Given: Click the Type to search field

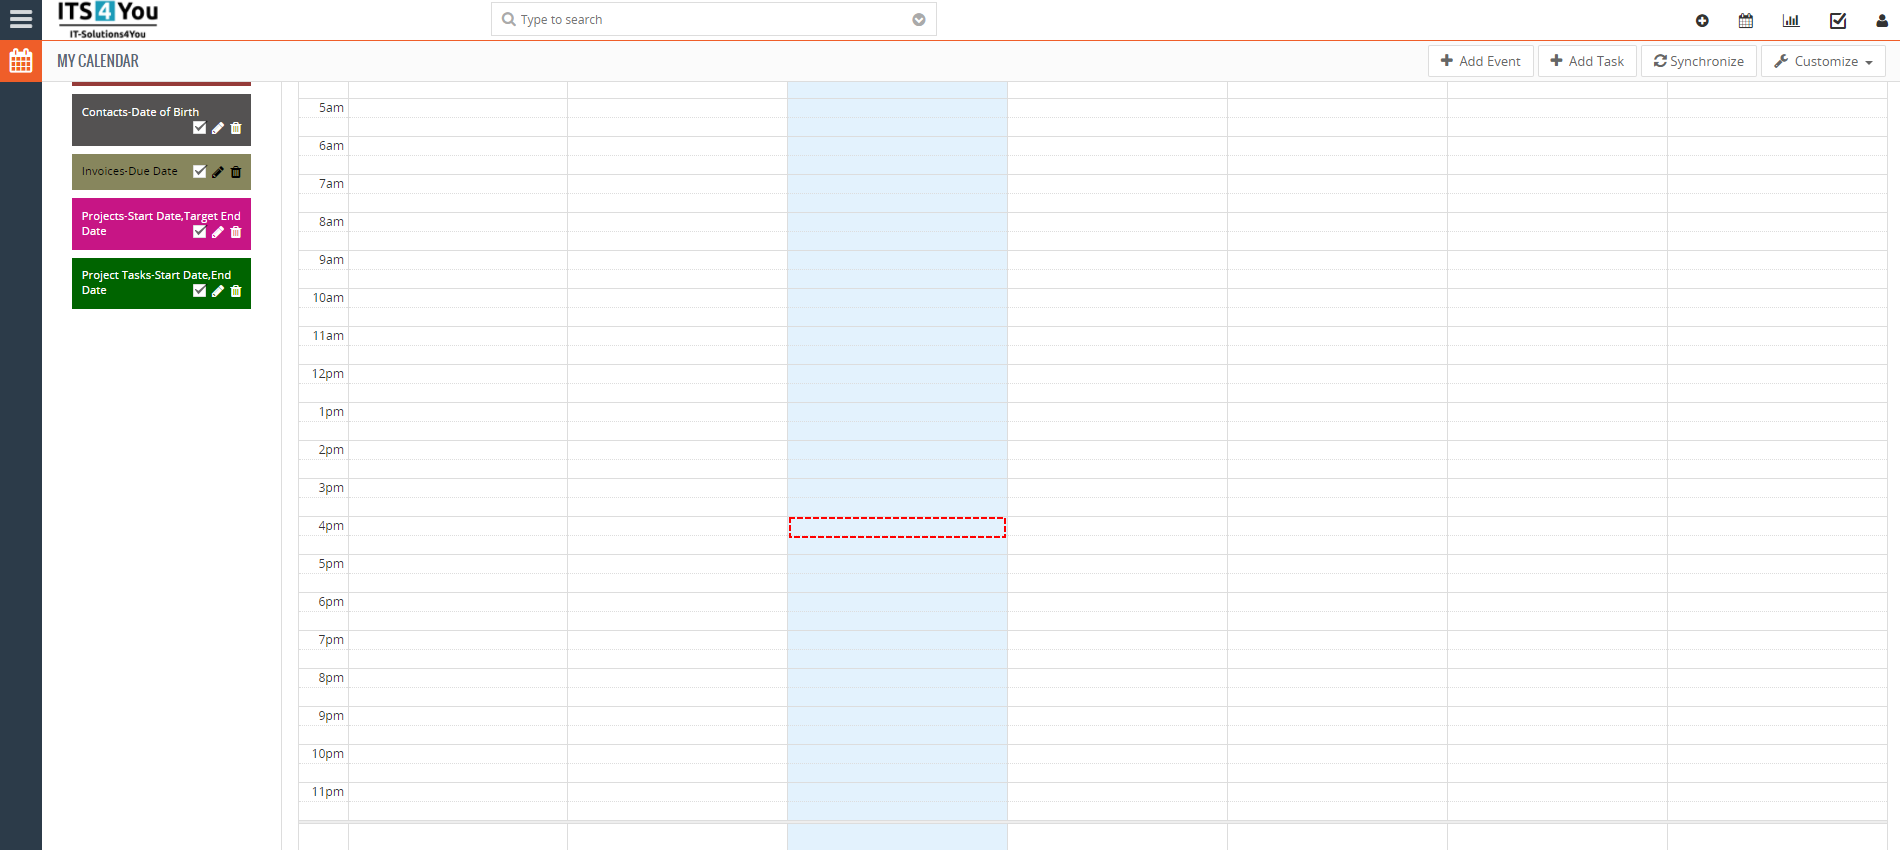Looking at the screenshot, I should click(x=700, y=20).
